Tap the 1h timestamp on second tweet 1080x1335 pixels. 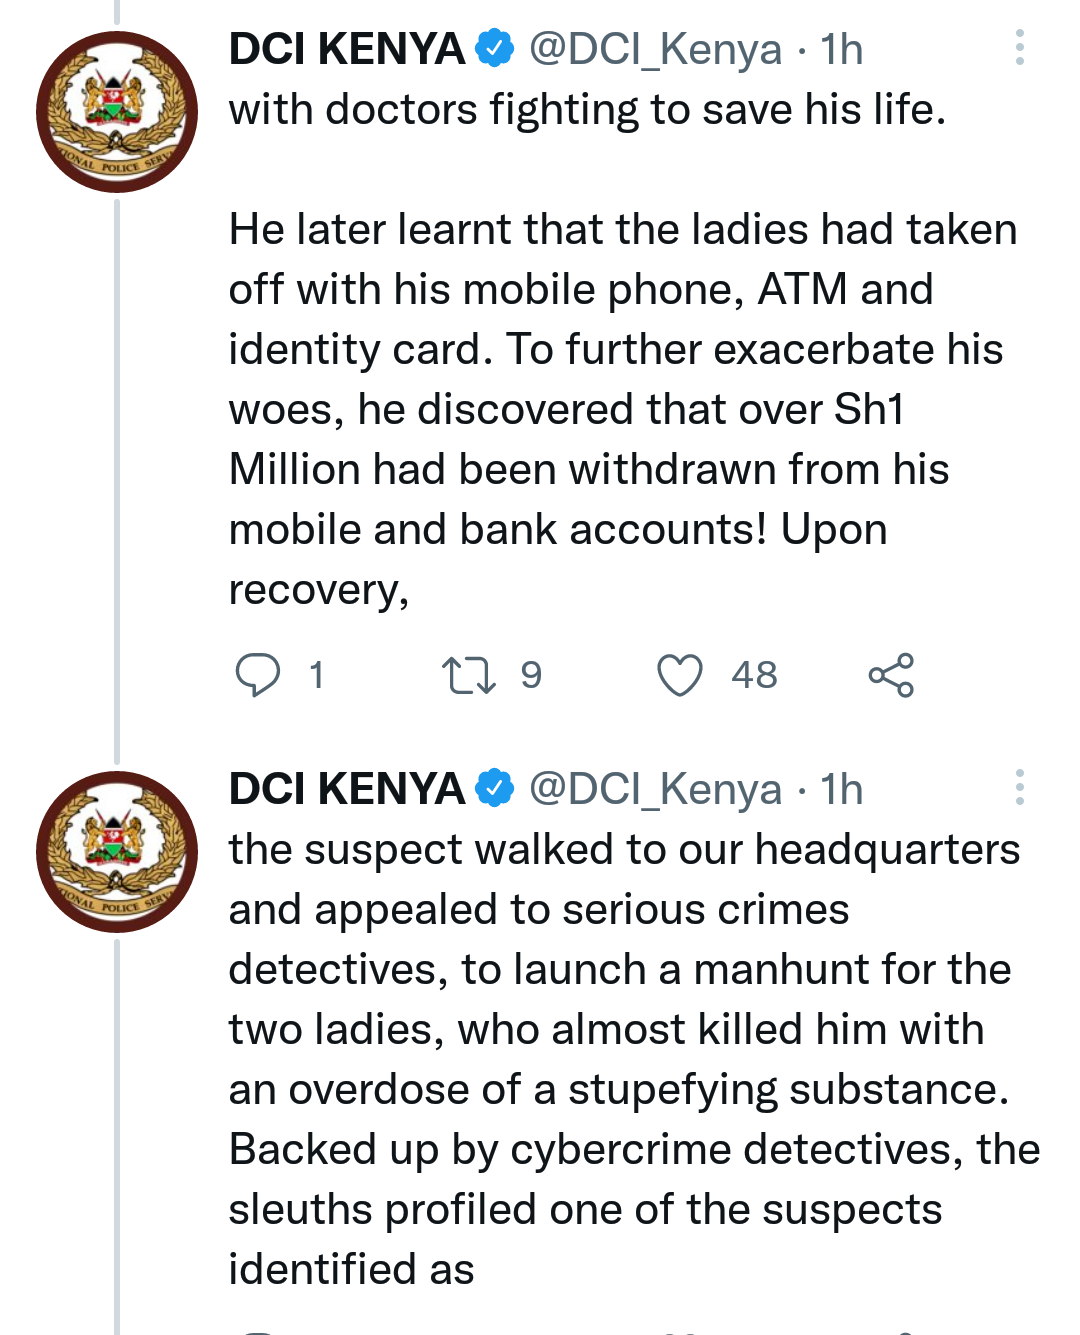point(841,789)
